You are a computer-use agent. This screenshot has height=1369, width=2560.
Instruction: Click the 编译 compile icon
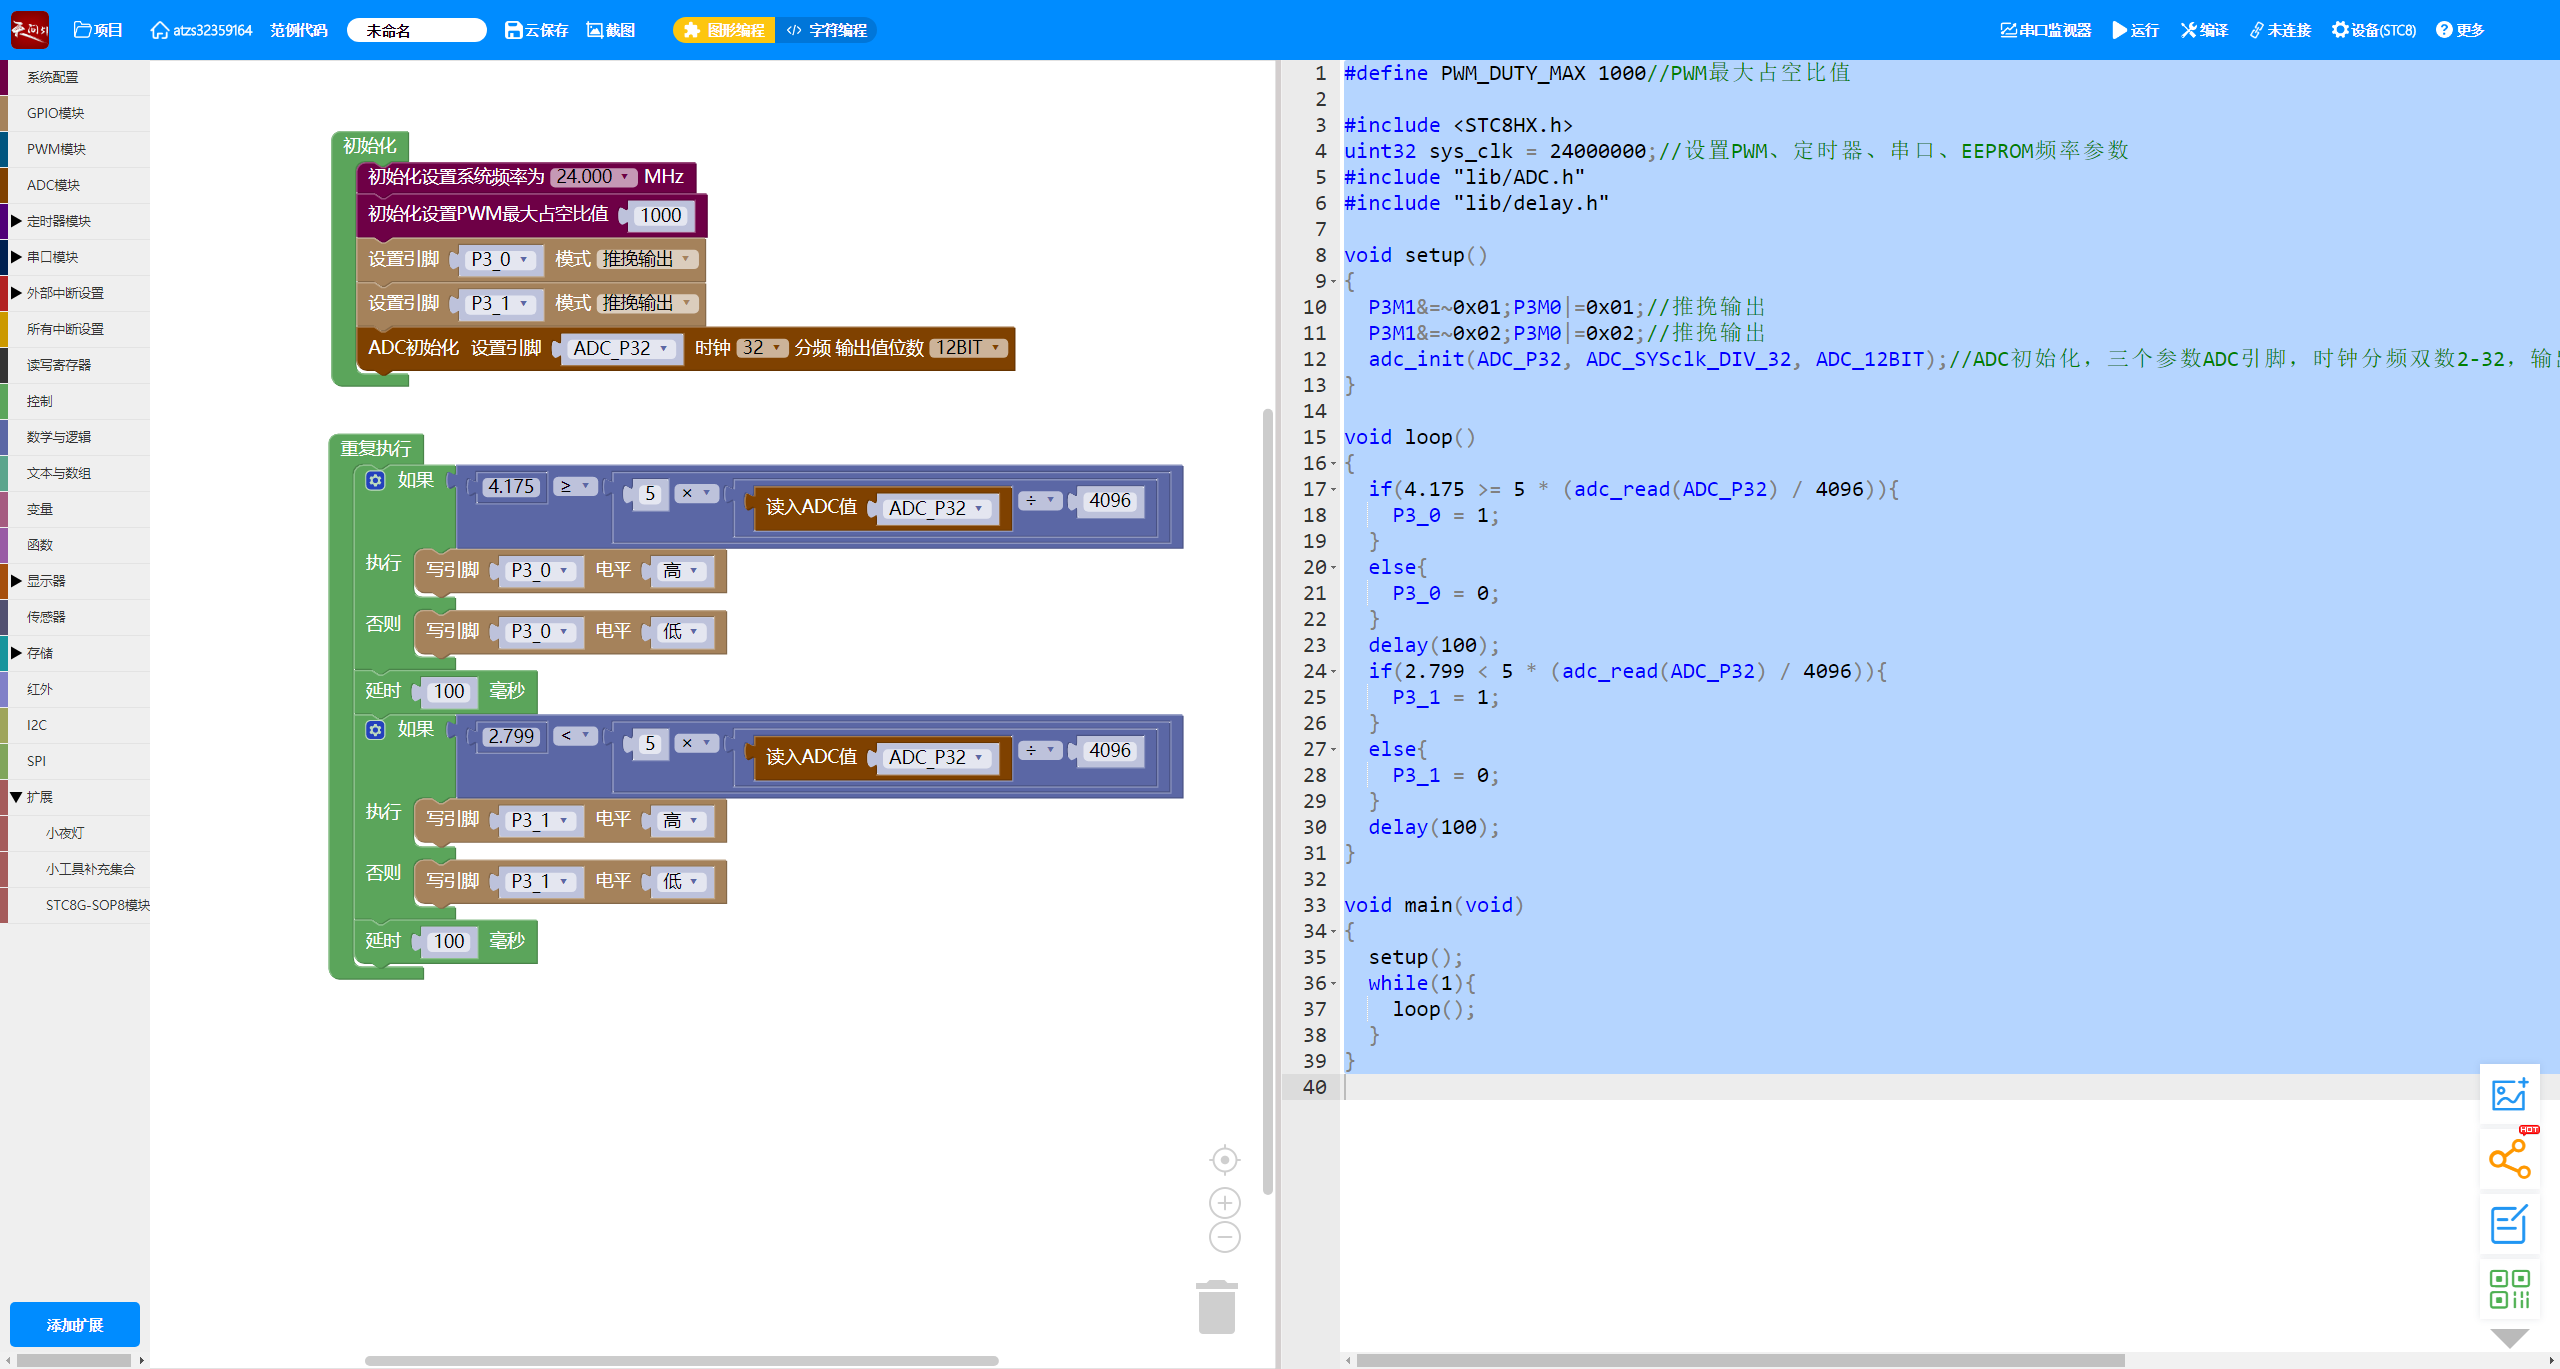click(x=2204, y=30)
